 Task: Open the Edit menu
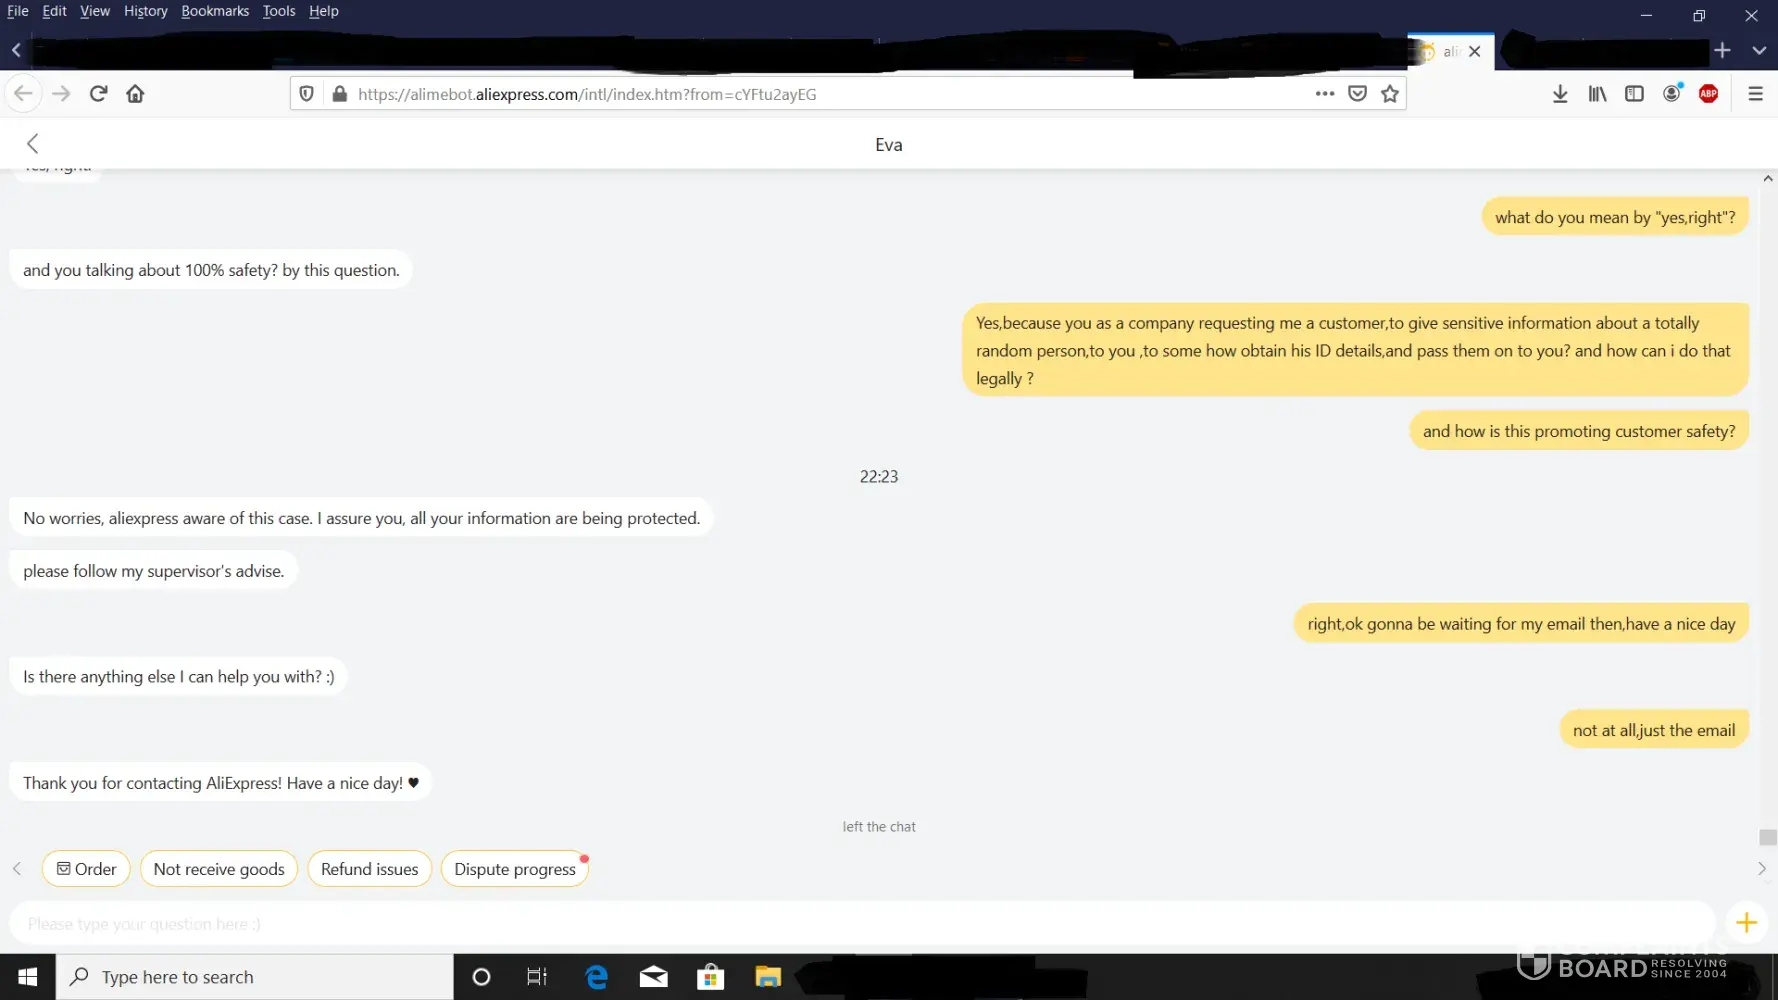point(54,11)
